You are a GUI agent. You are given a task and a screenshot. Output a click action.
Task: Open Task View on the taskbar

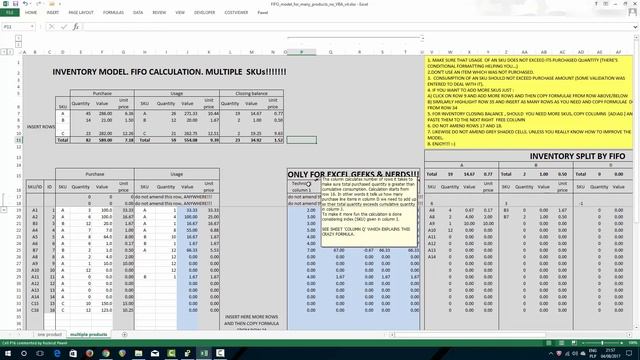40,353
